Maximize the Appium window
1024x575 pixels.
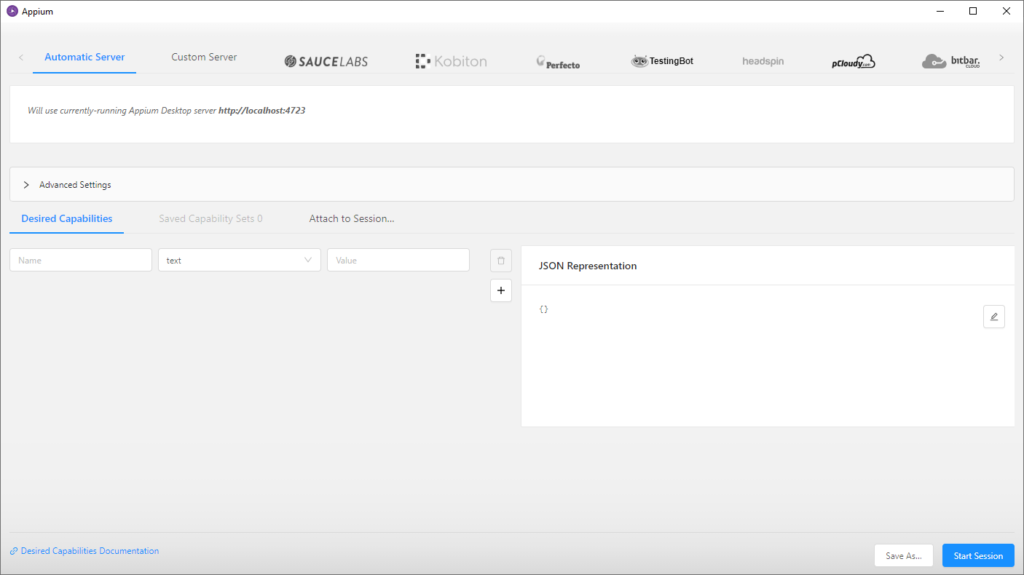coord(973,11)
